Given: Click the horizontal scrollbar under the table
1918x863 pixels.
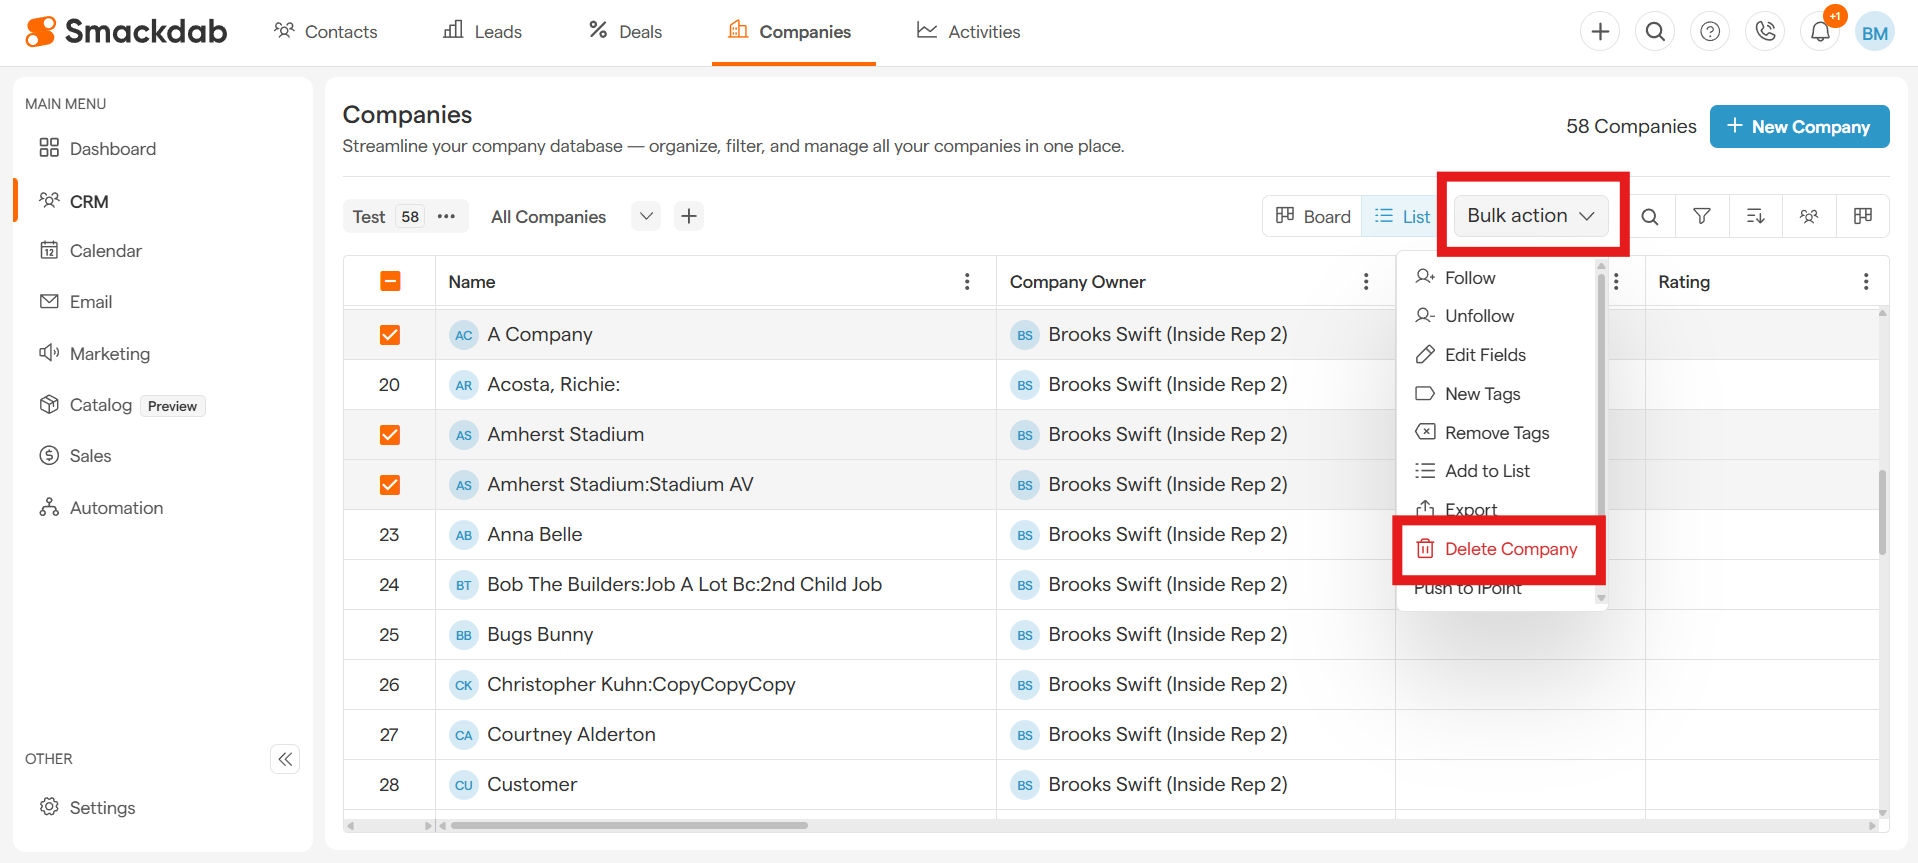Looking at the screenshot, I should [629, 826].
